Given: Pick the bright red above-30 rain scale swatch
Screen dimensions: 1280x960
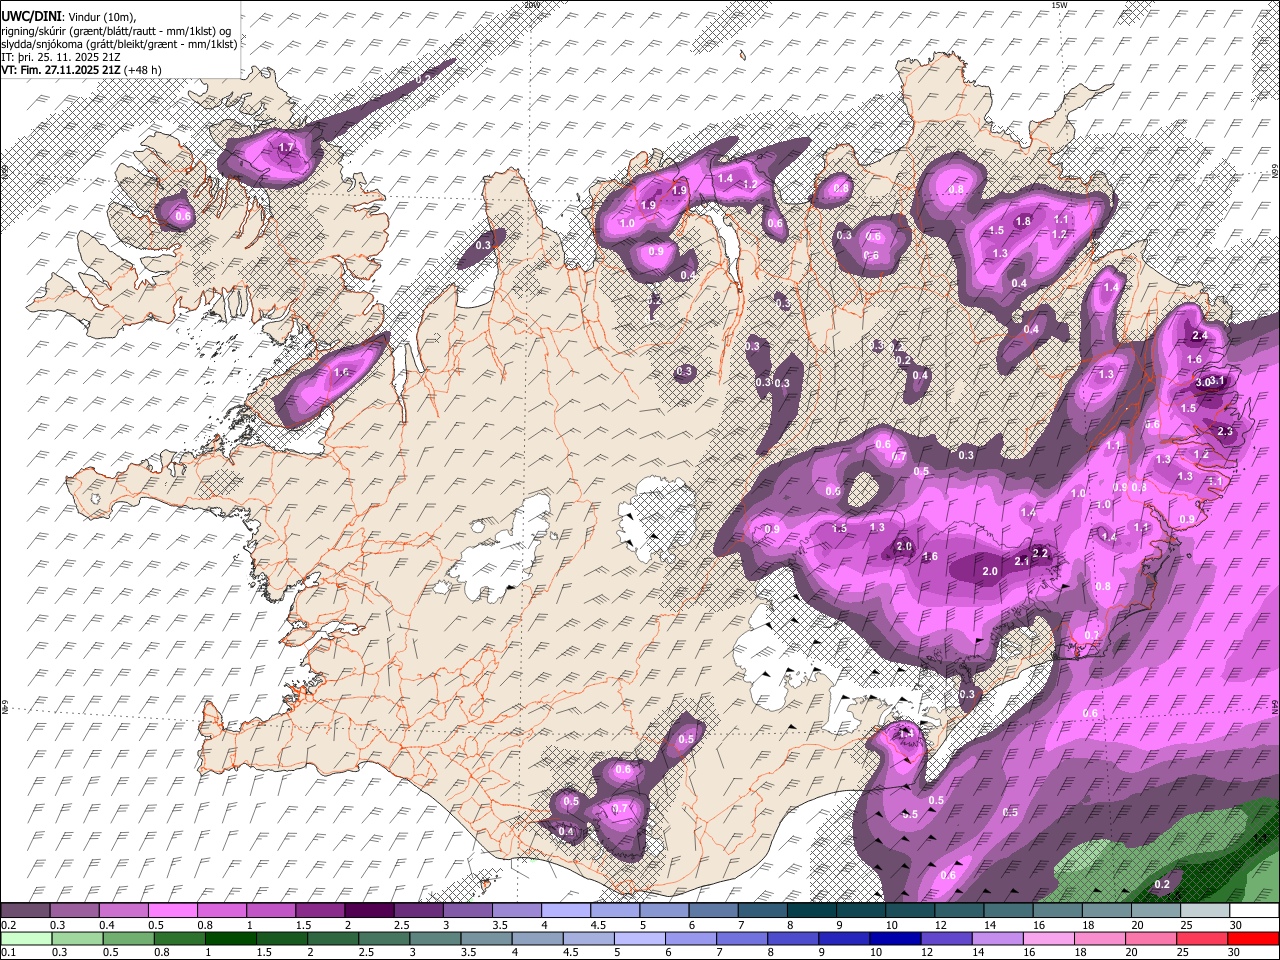Looking at the screenshot, I should coord(1254,939).
